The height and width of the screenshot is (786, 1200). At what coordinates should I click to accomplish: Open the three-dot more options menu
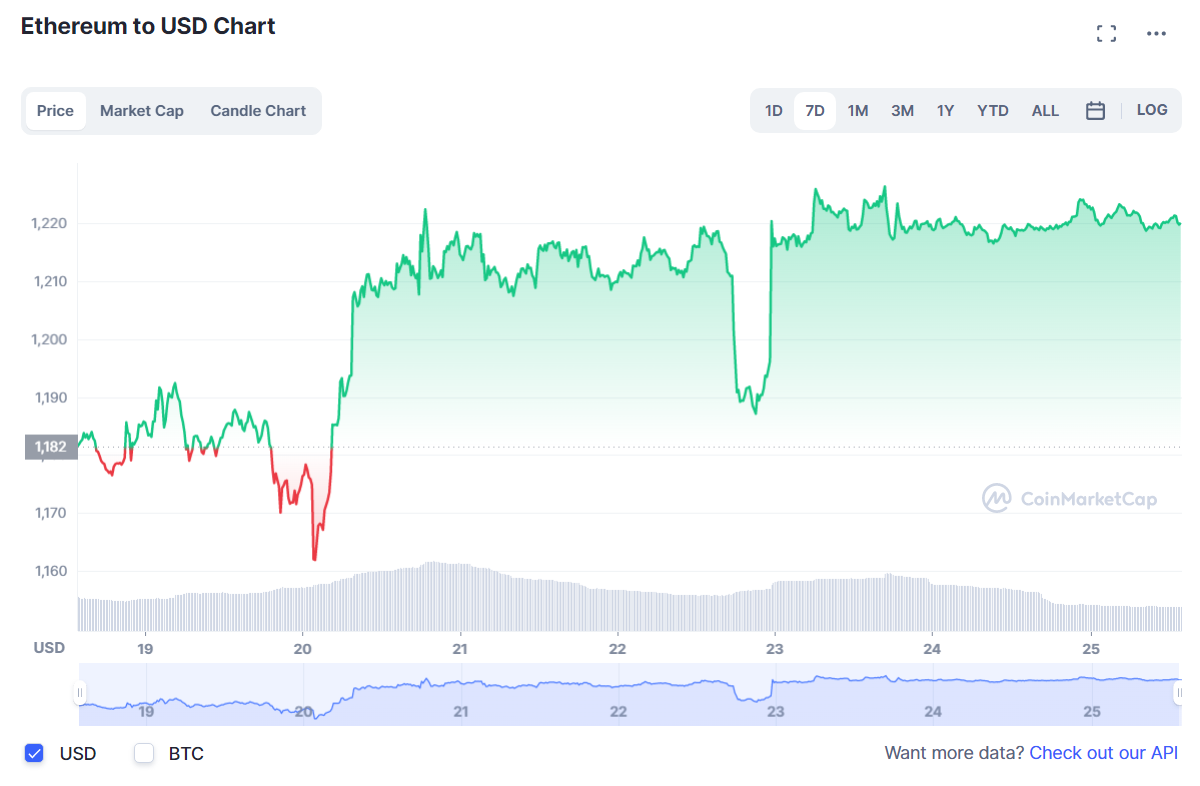[1157, 34]
